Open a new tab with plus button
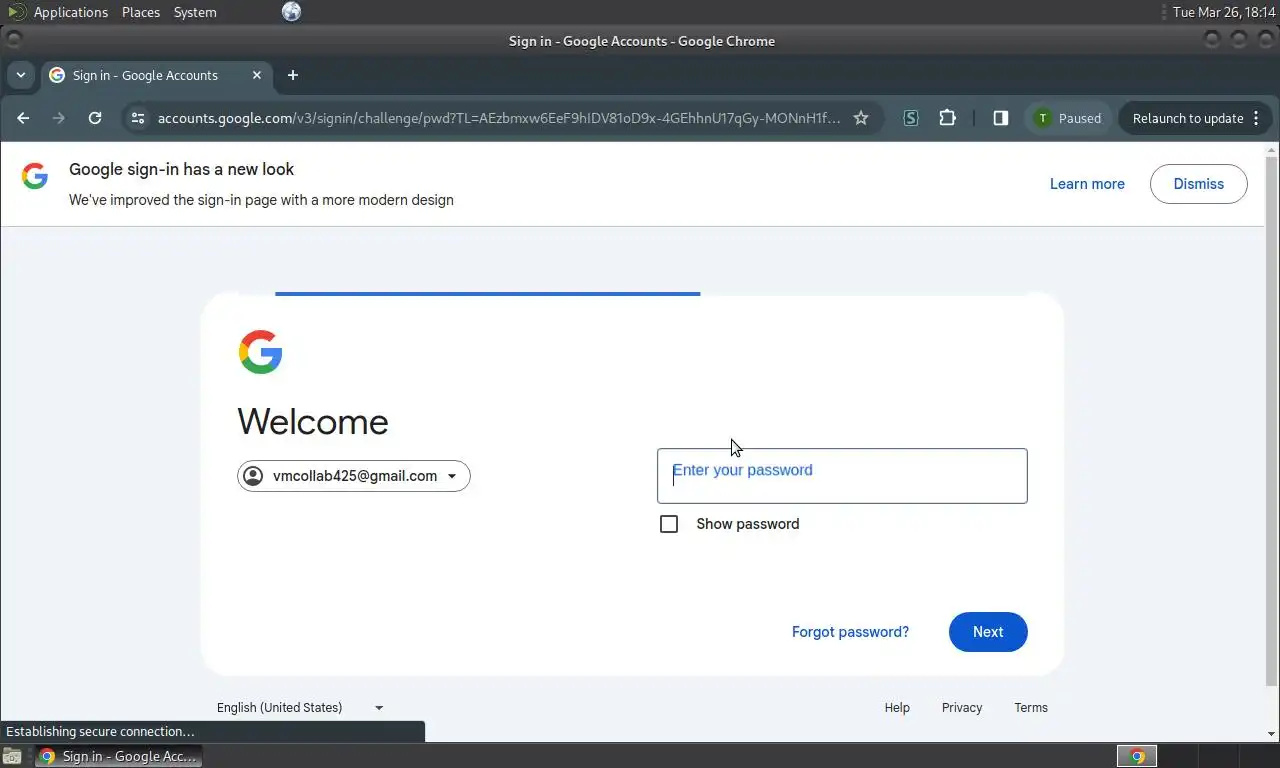1280x768 pixels. pyautogui.click(x=293, y=75)
